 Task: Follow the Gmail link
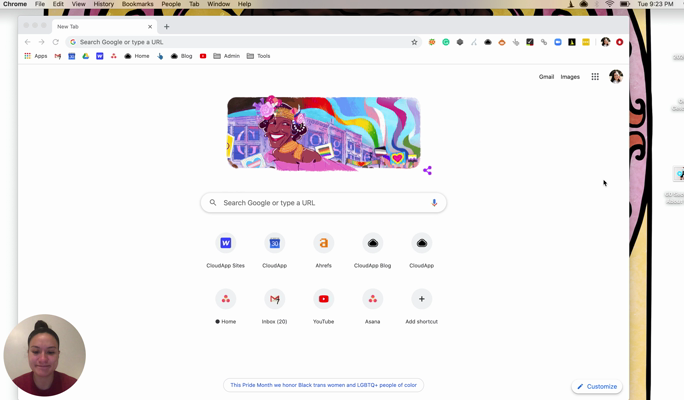pos(546,77)
